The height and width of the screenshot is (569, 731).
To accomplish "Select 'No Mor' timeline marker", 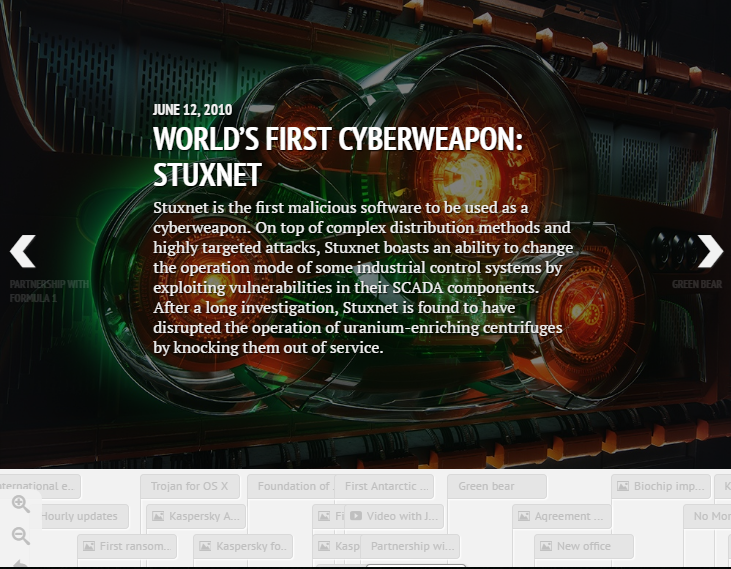I will coord(707,516).
